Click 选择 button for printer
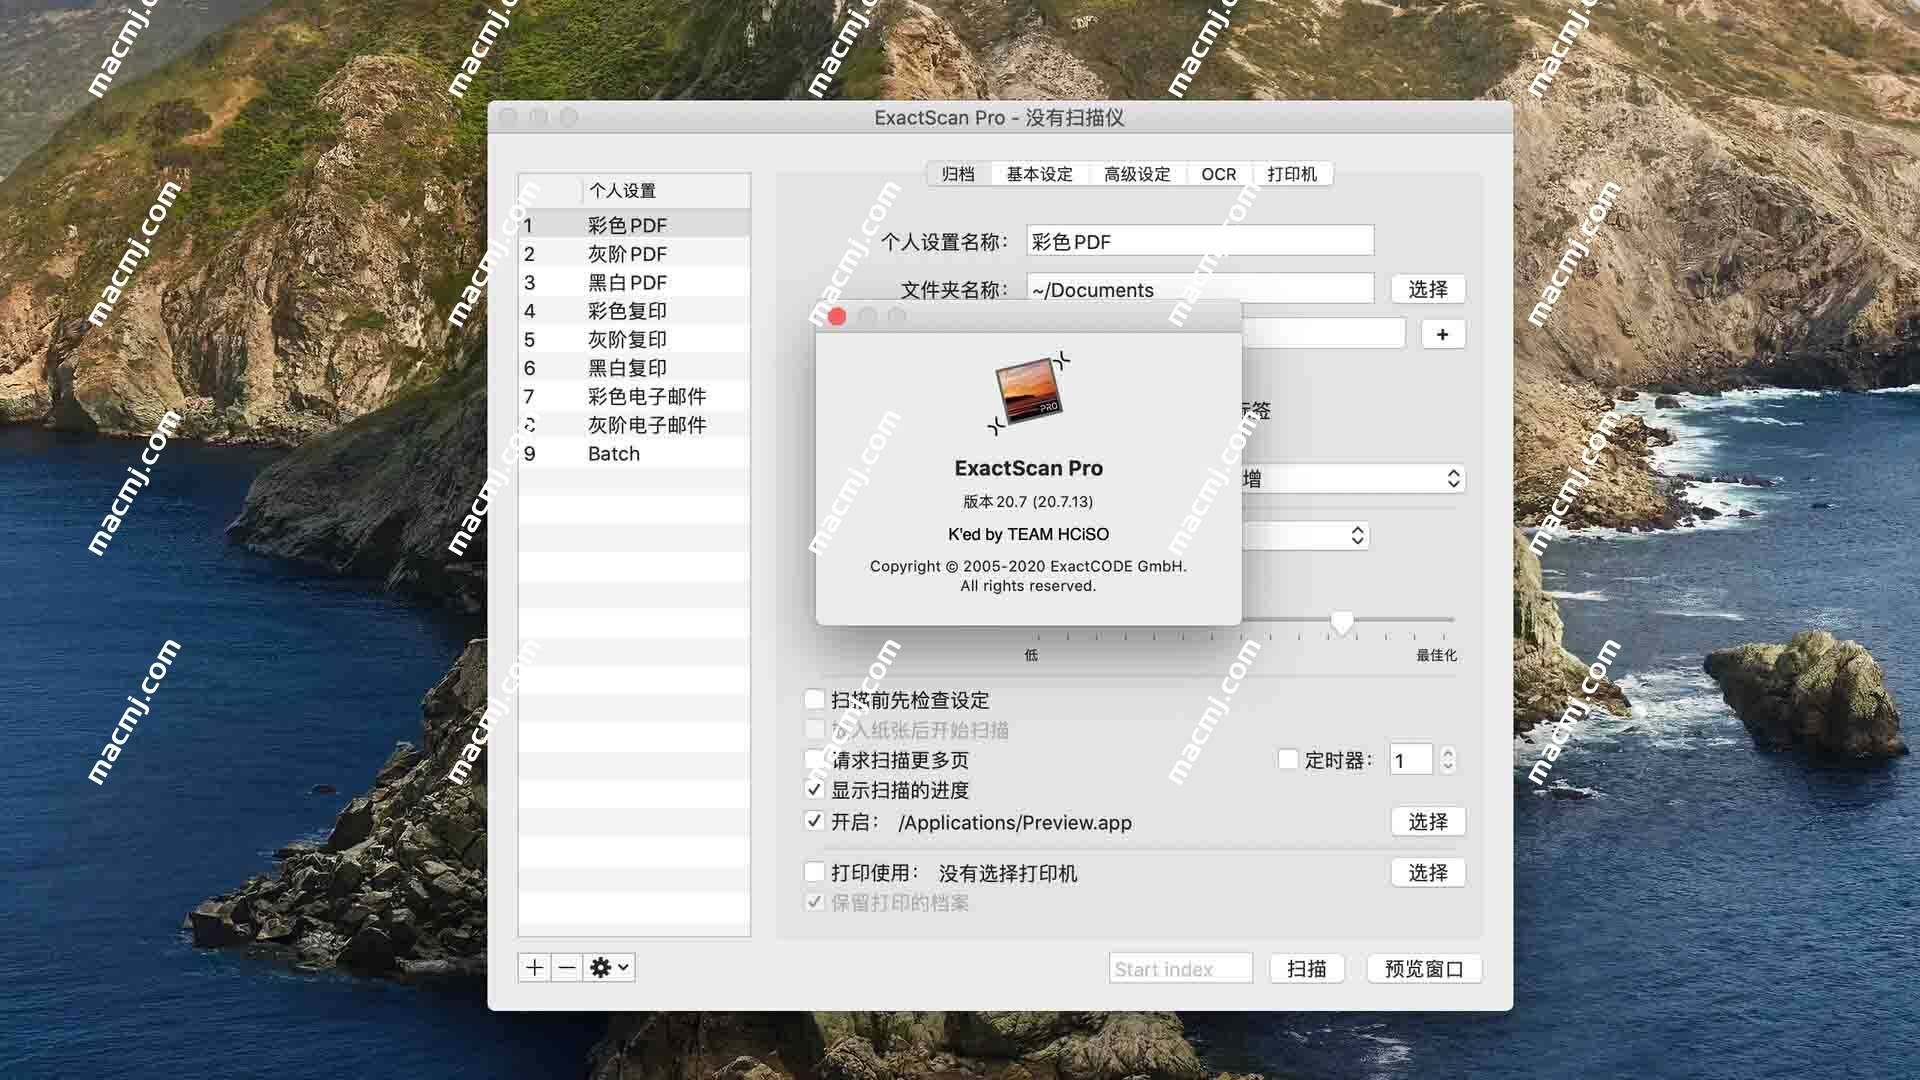This screenshot has height=1080, width=1920. point(1428,872)
